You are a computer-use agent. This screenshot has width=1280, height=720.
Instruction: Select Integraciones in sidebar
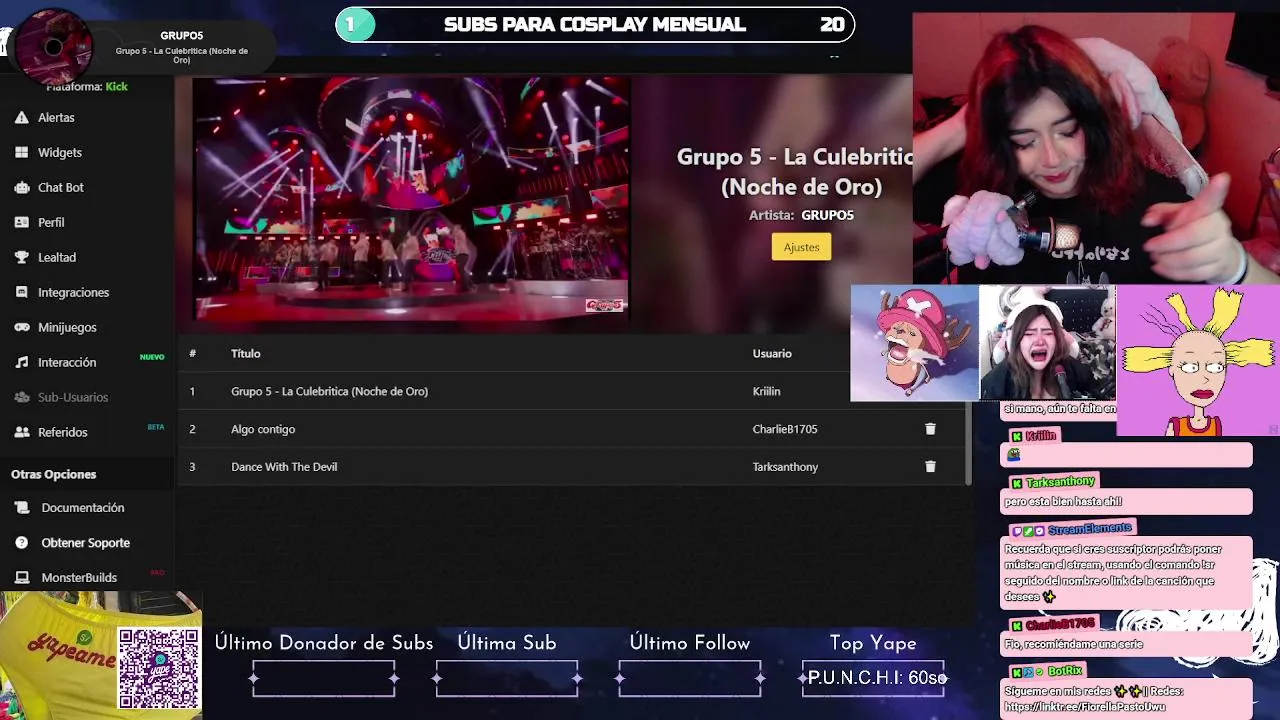(x=74, y=293)
